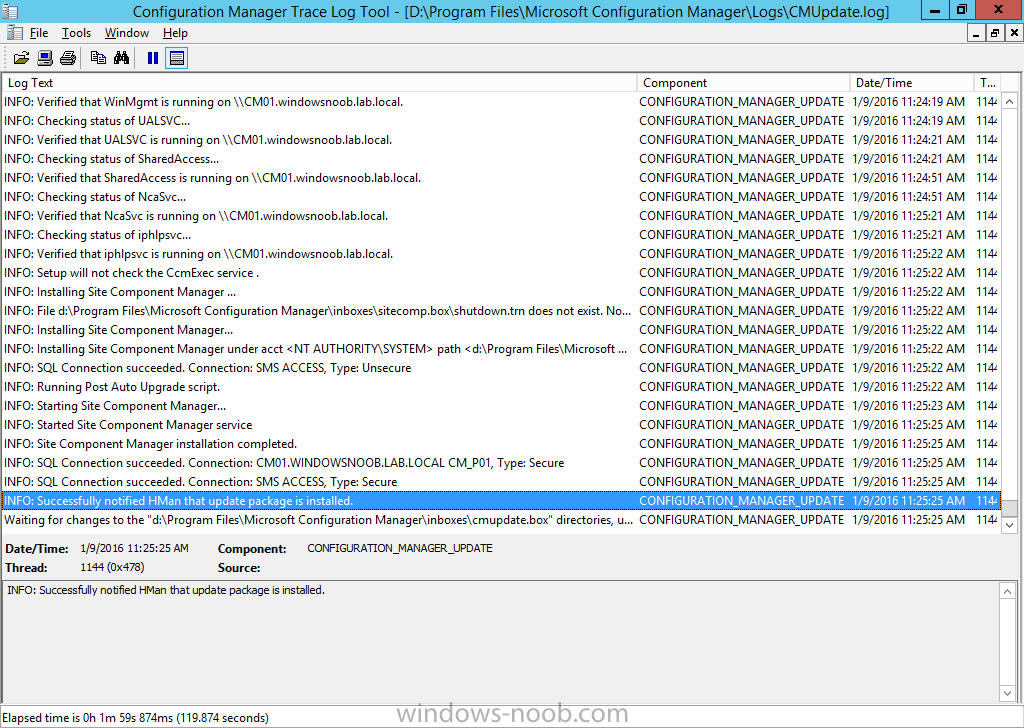Select row 'Setup will not check the CcmExec service'
The width and height of the screenshot is (1024, 728).
click(x=501, y=272)
